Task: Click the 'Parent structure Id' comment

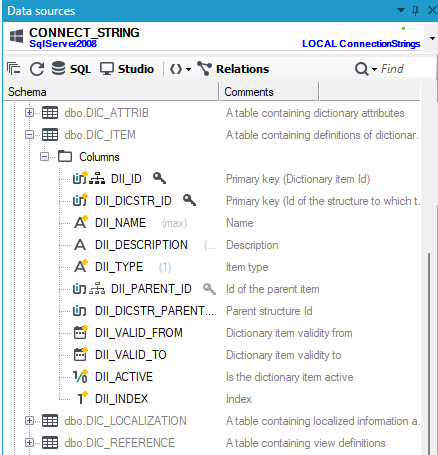Action: (x=269, y=311)
